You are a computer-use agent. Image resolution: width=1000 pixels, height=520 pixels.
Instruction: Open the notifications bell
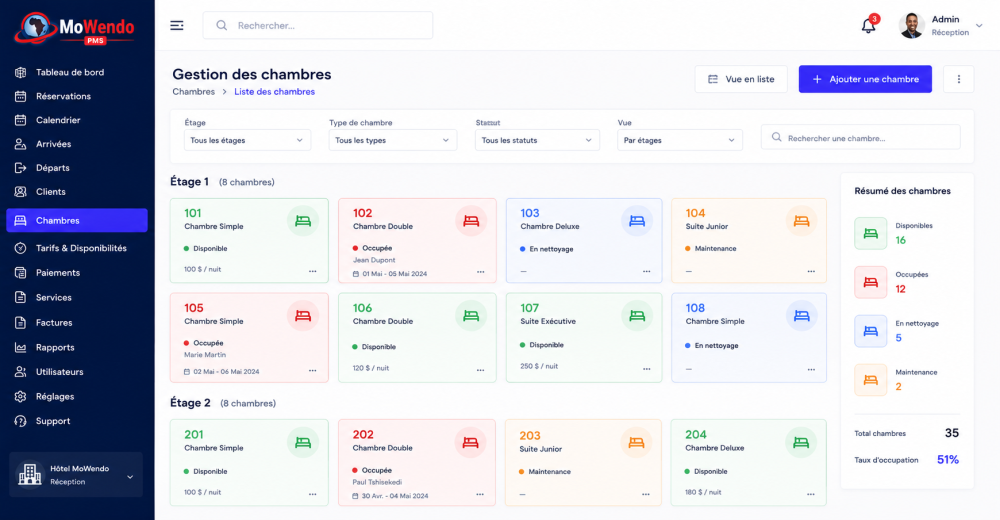pos(869,26)
